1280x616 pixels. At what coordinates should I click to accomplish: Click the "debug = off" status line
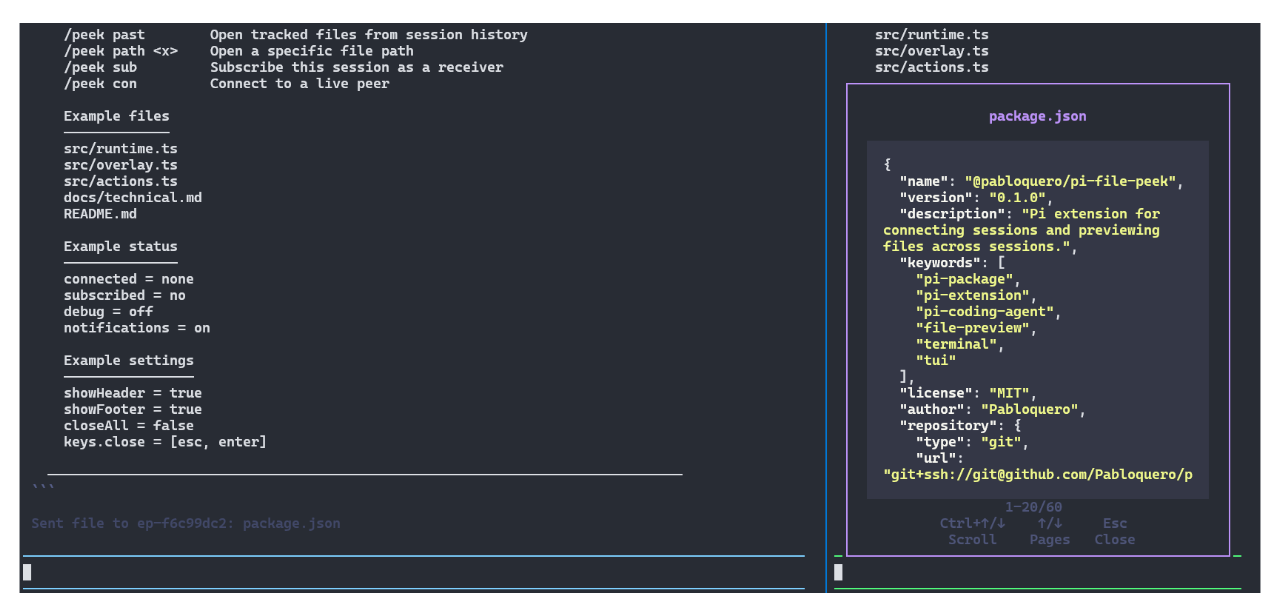[108, 311]
